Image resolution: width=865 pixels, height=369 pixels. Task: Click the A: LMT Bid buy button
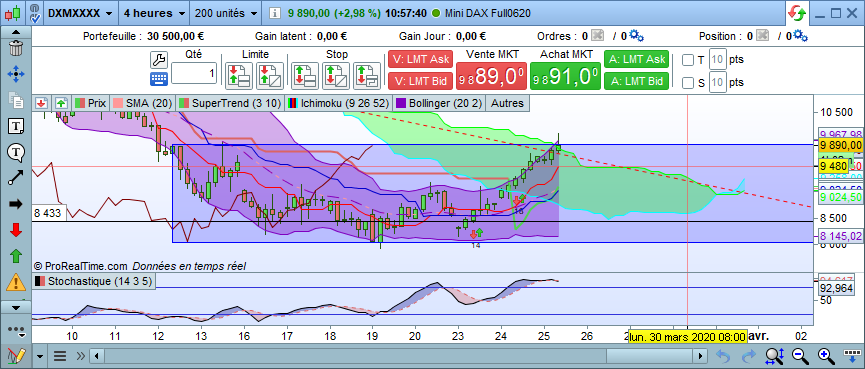coord(637,81)
